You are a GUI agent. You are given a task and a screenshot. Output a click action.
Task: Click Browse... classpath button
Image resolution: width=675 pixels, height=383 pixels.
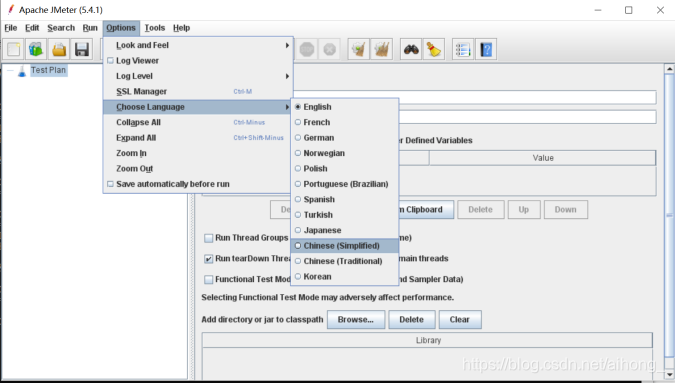click(x=356, y=320)
